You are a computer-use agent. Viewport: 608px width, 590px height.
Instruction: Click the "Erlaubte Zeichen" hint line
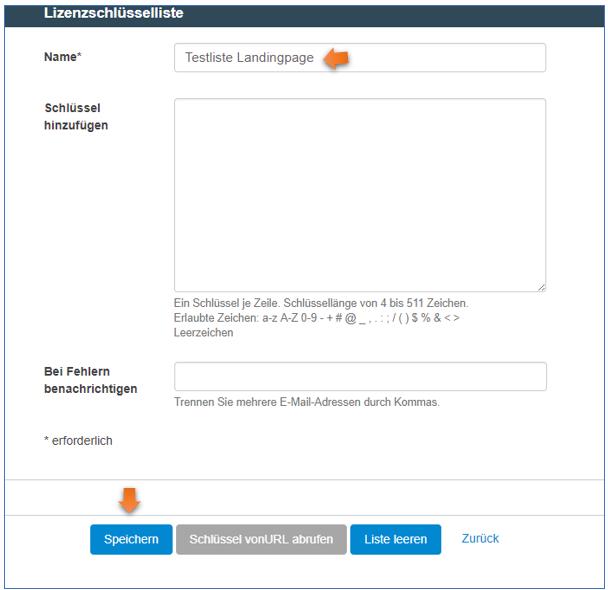pyautogui.click(x=316, y=318)
